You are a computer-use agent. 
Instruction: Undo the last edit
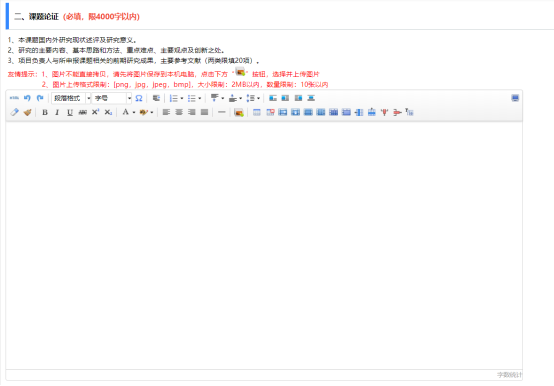point(27,98)
